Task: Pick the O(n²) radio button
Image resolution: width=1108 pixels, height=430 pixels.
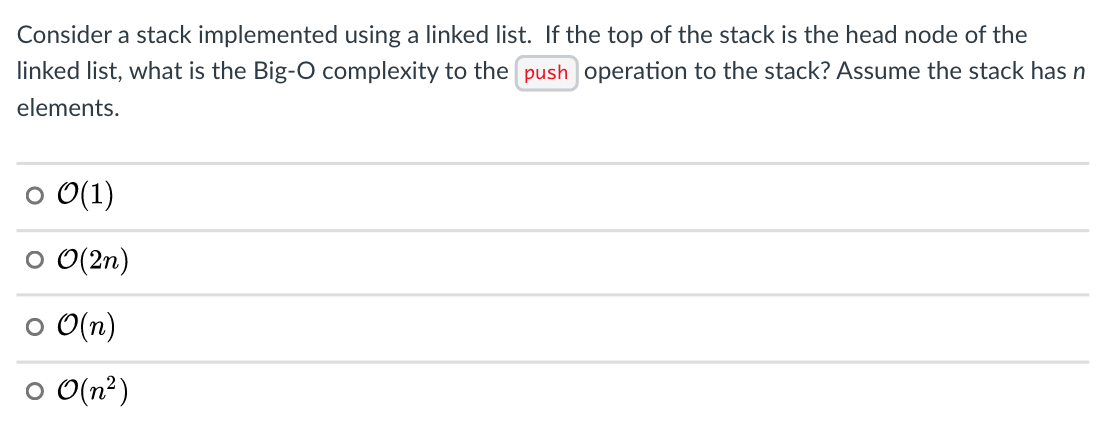Action: pyautogui.click(x=34, y=392)
